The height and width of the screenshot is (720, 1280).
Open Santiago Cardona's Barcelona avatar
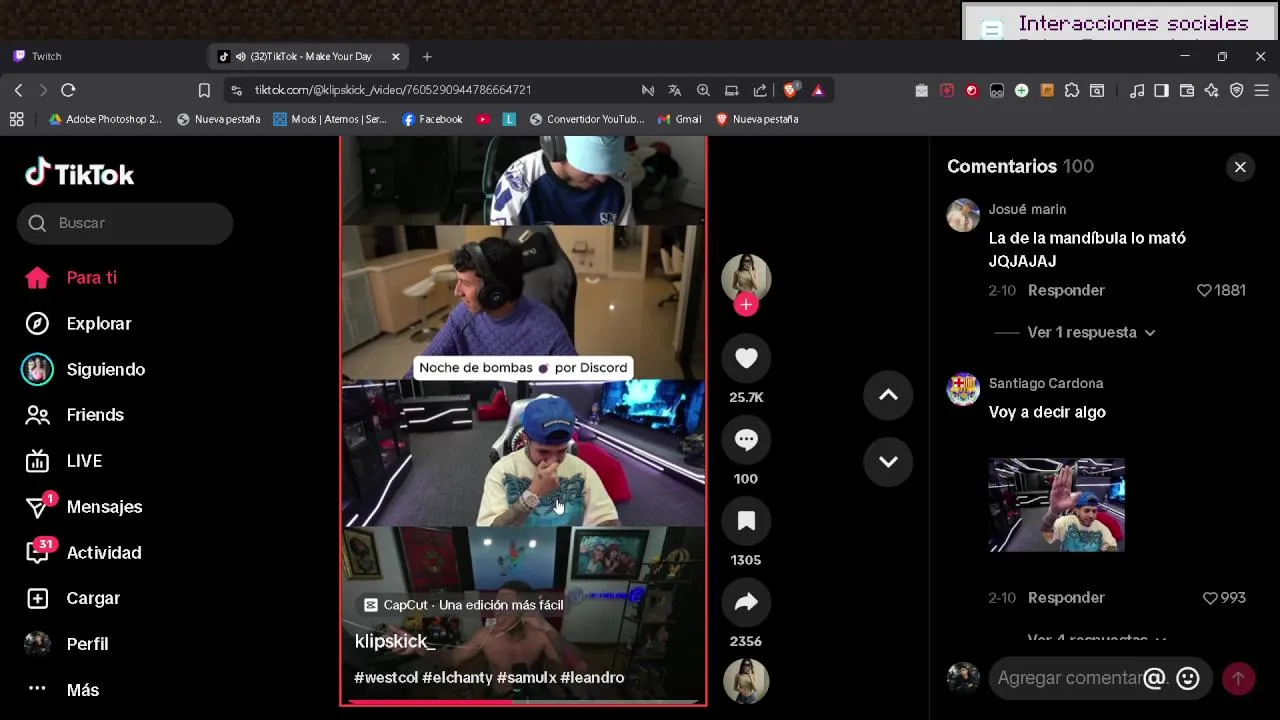tap(963, 389)
